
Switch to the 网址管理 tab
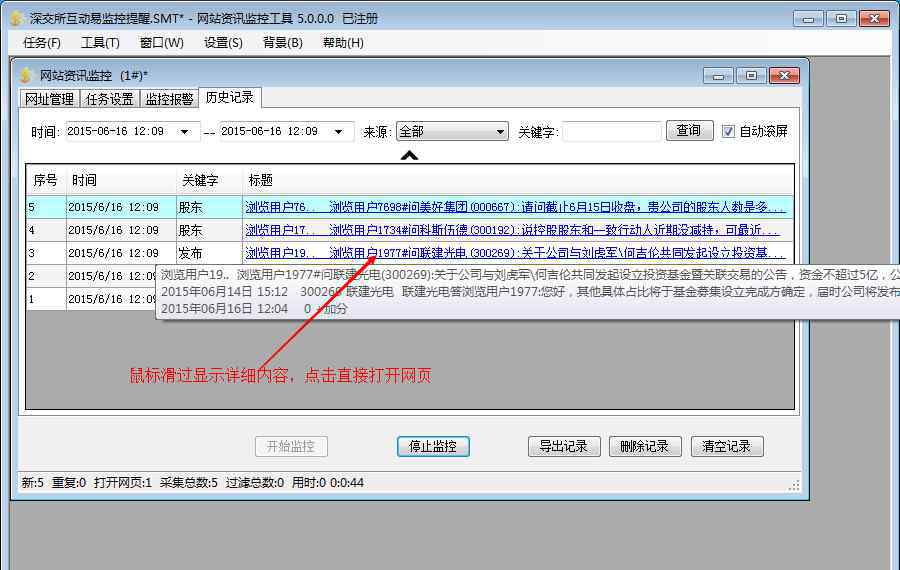click(49, 99)
